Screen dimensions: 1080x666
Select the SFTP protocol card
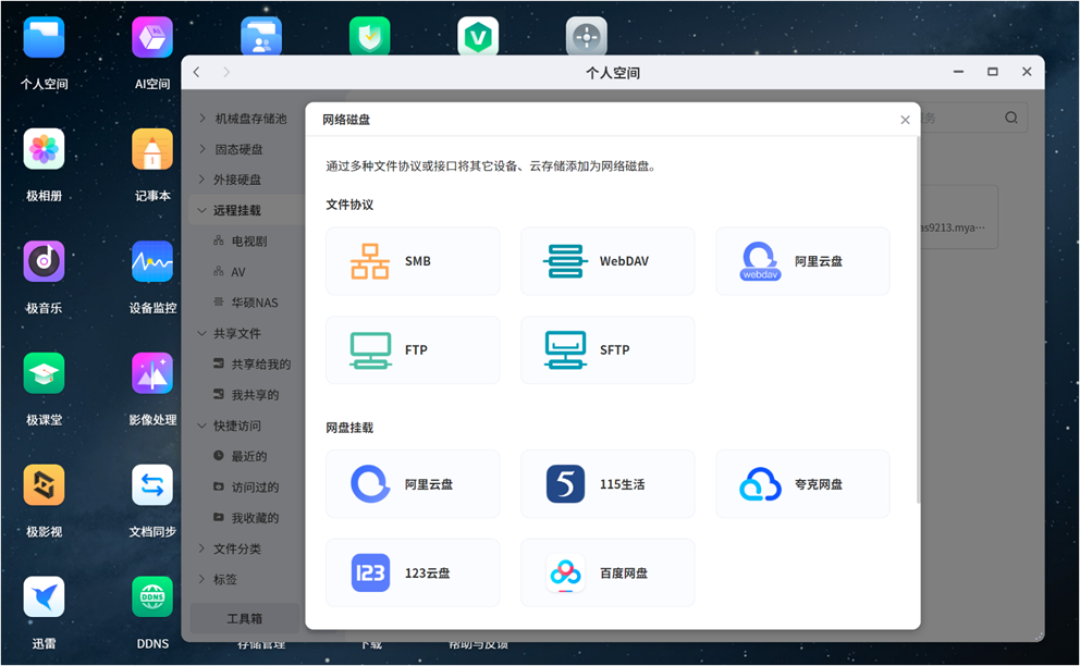pos(608,350)
